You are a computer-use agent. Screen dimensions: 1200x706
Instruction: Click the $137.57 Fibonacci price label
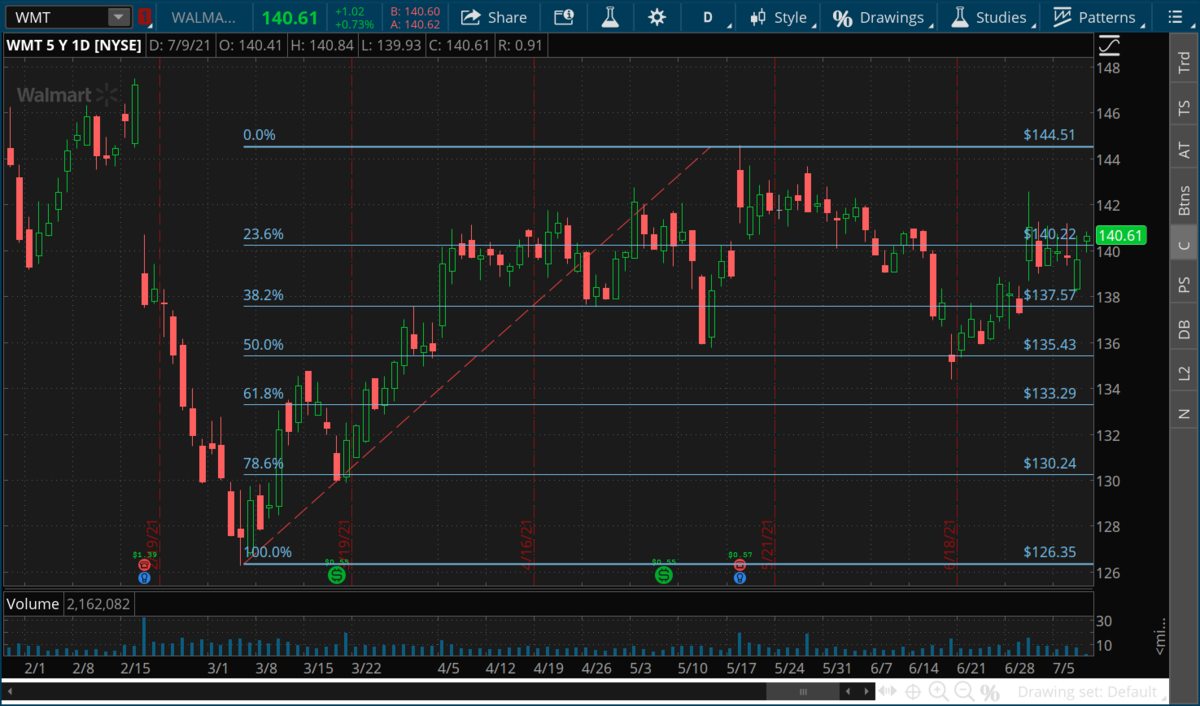point(1050,295)
